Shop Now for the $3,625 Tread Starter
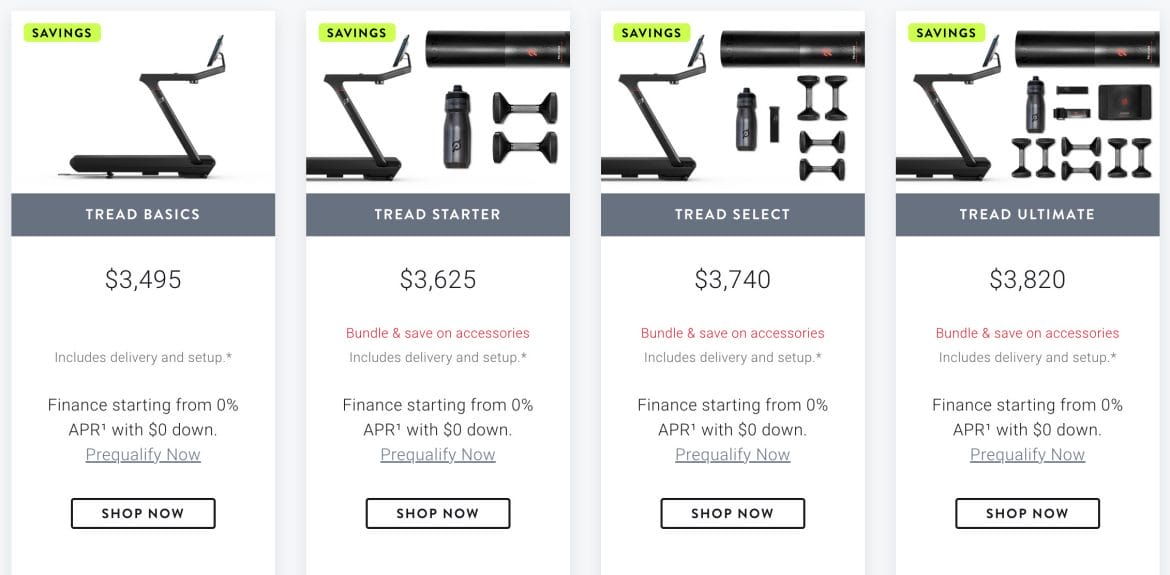Image resolution: width=1170 pixels, height=575 pixels. pyautogui.click(x=438, y=513)
